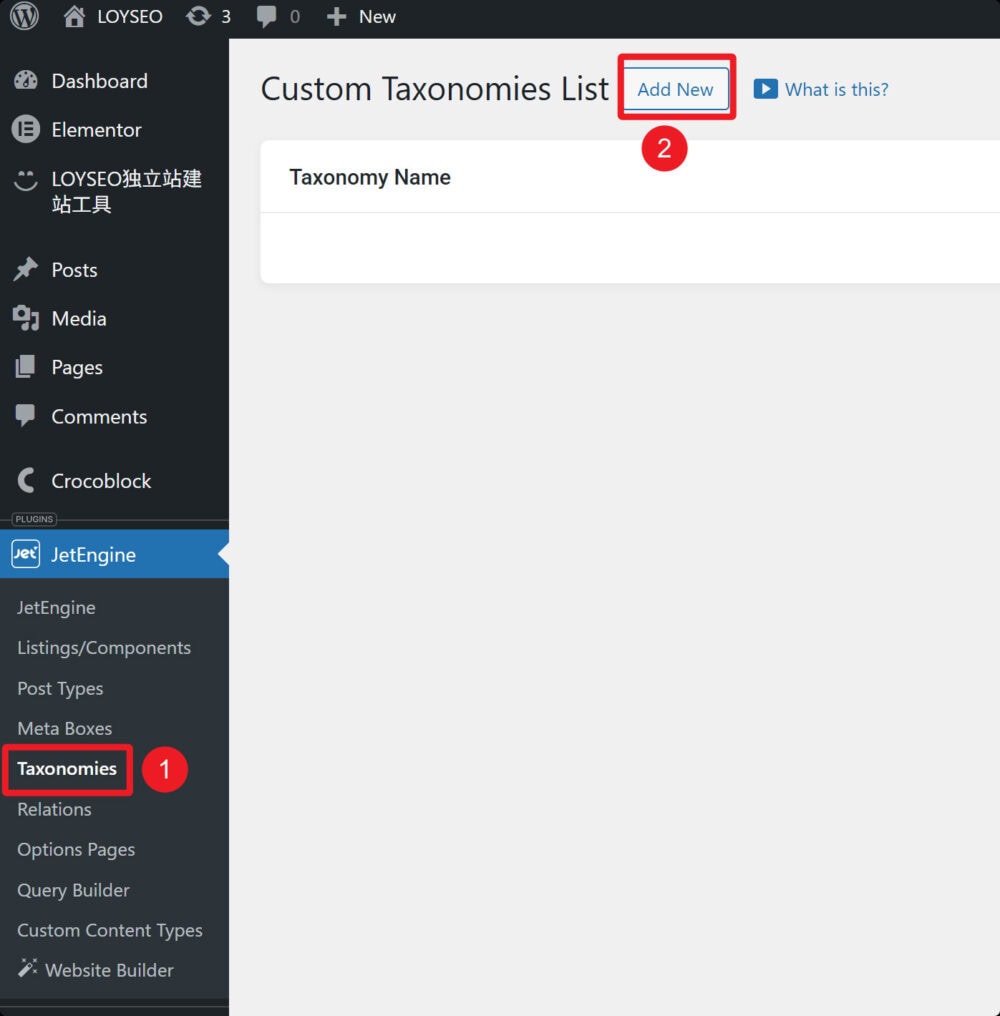
Task: Click the Media icon
Action: pyautogui.click(x=26, y=318)
